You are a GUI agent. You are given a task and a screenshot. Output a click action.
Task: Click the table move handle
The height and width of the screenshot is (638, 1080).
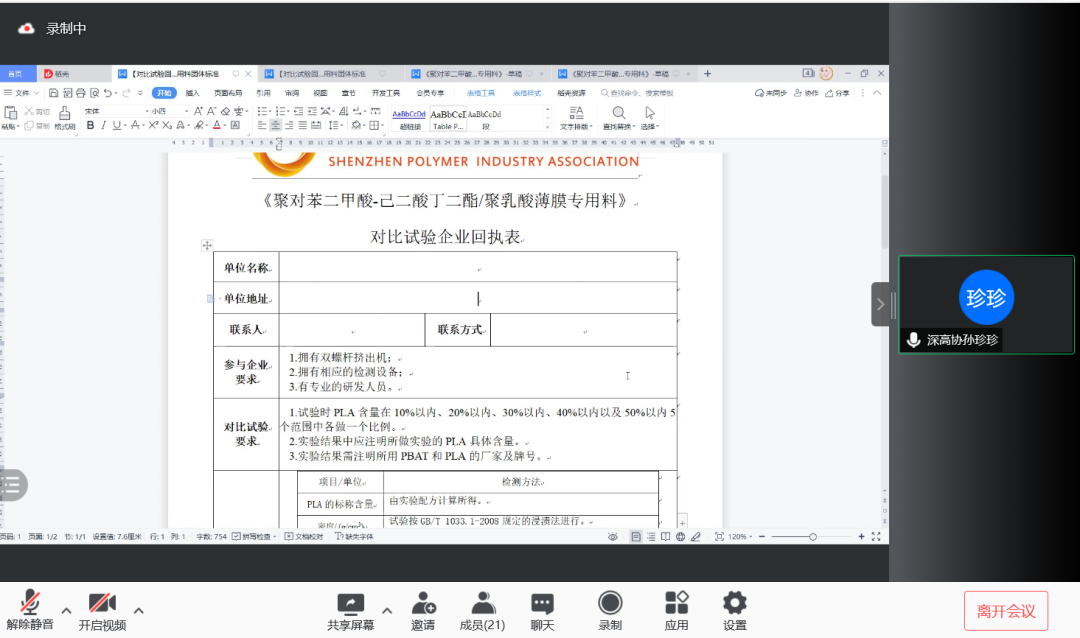207,245
